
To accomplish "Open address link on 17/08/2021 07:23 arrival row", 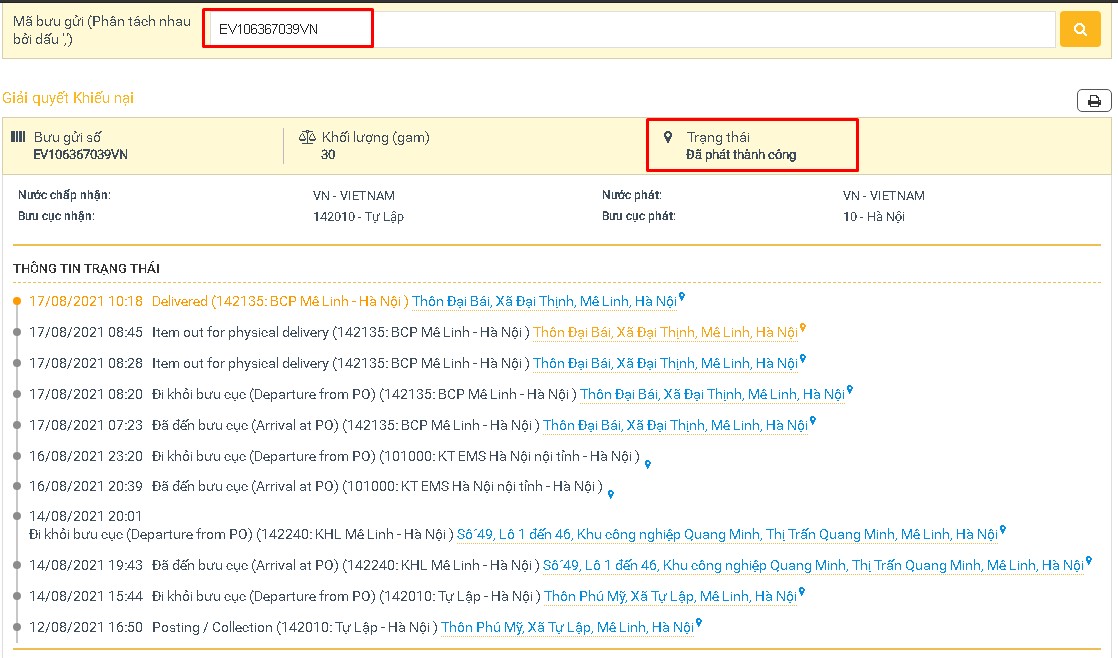I will click(x=675, y=426).
